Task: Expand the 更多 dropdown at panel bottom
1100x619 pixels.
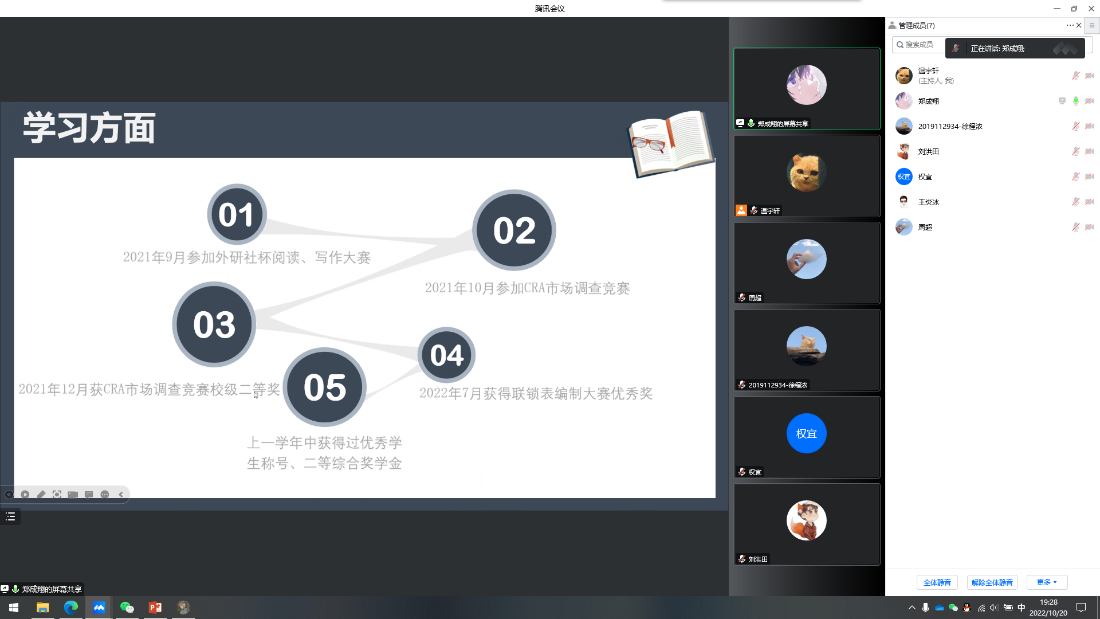Action: (x=1047, y=582)
